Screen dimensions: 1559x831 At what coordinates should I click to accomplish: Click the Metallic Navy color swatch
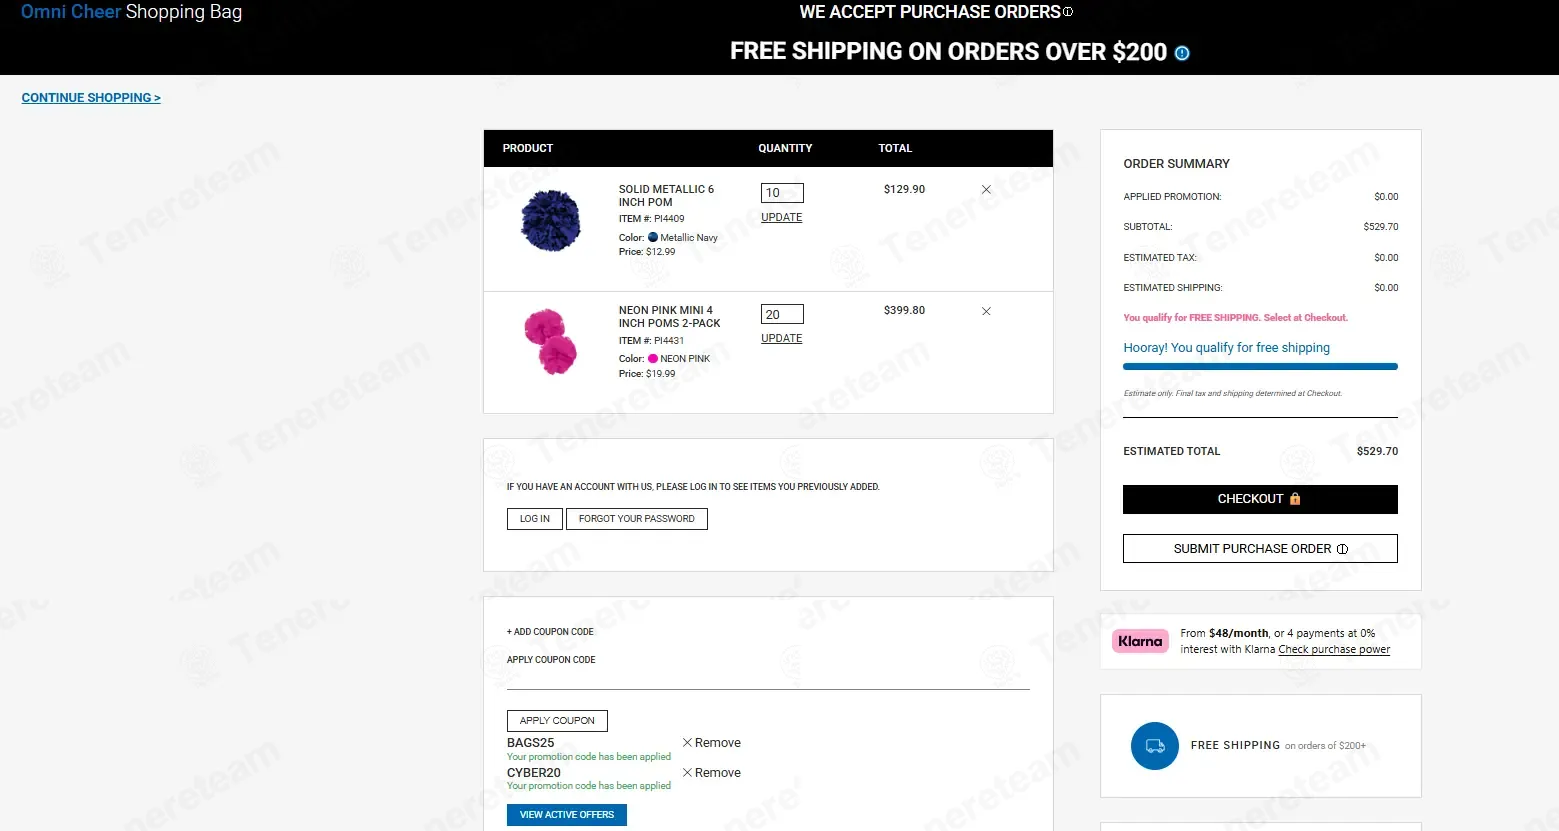pyautogui.click(x=653, y=238)
